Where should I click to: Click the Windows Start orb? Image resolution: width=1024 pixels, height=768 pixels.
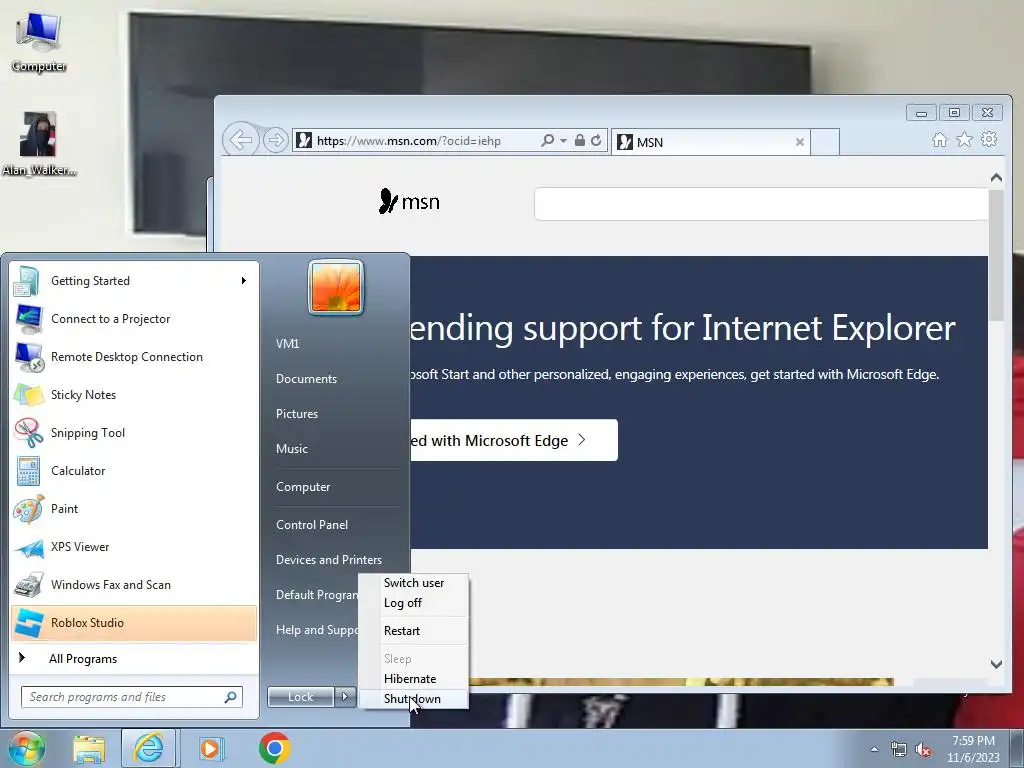click(26, 748)
